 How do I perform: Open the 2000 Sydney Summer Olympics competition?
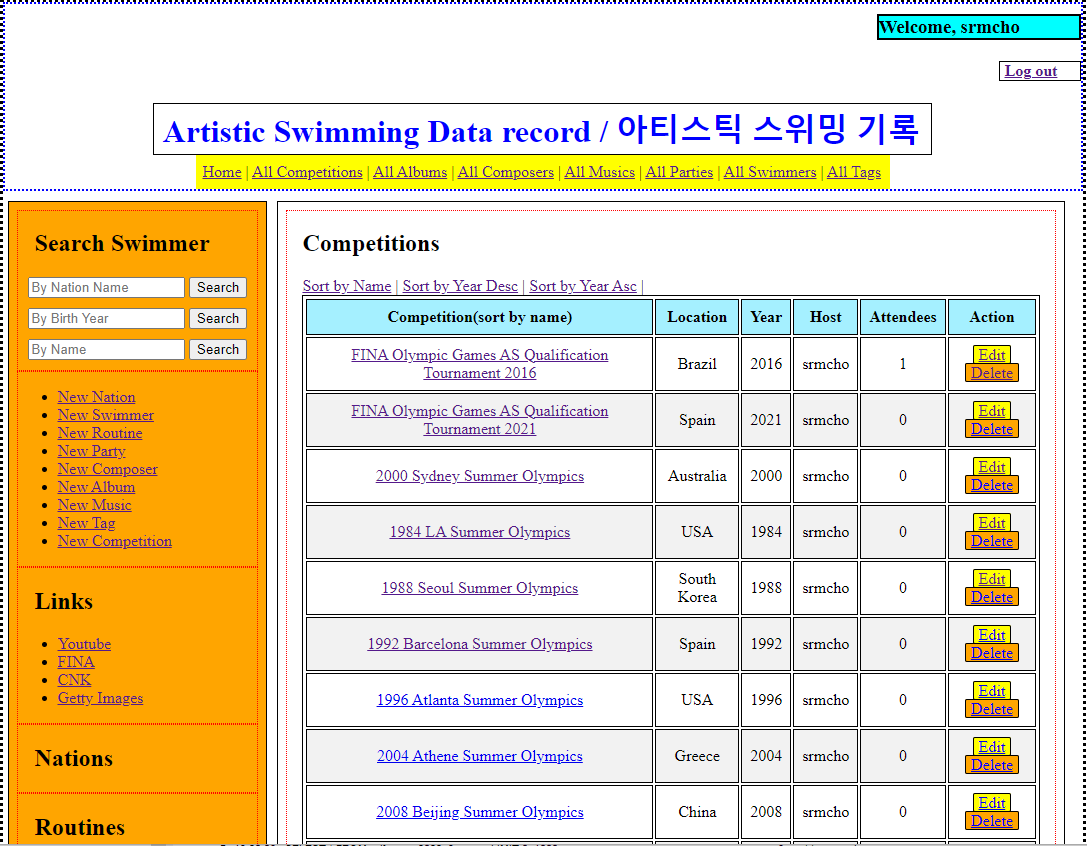tap(480, 476)
